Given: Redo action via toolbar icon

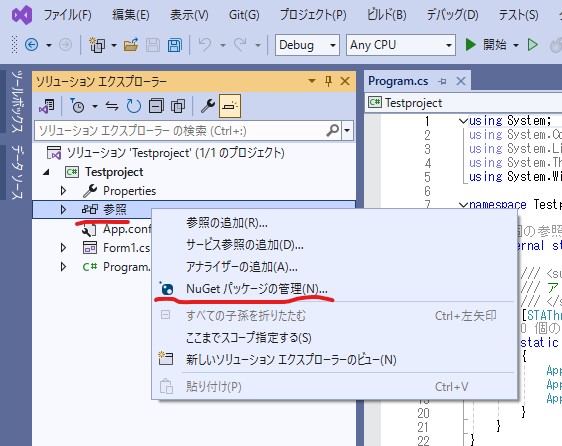Looking at the screenshot, I should pos(240,45).
